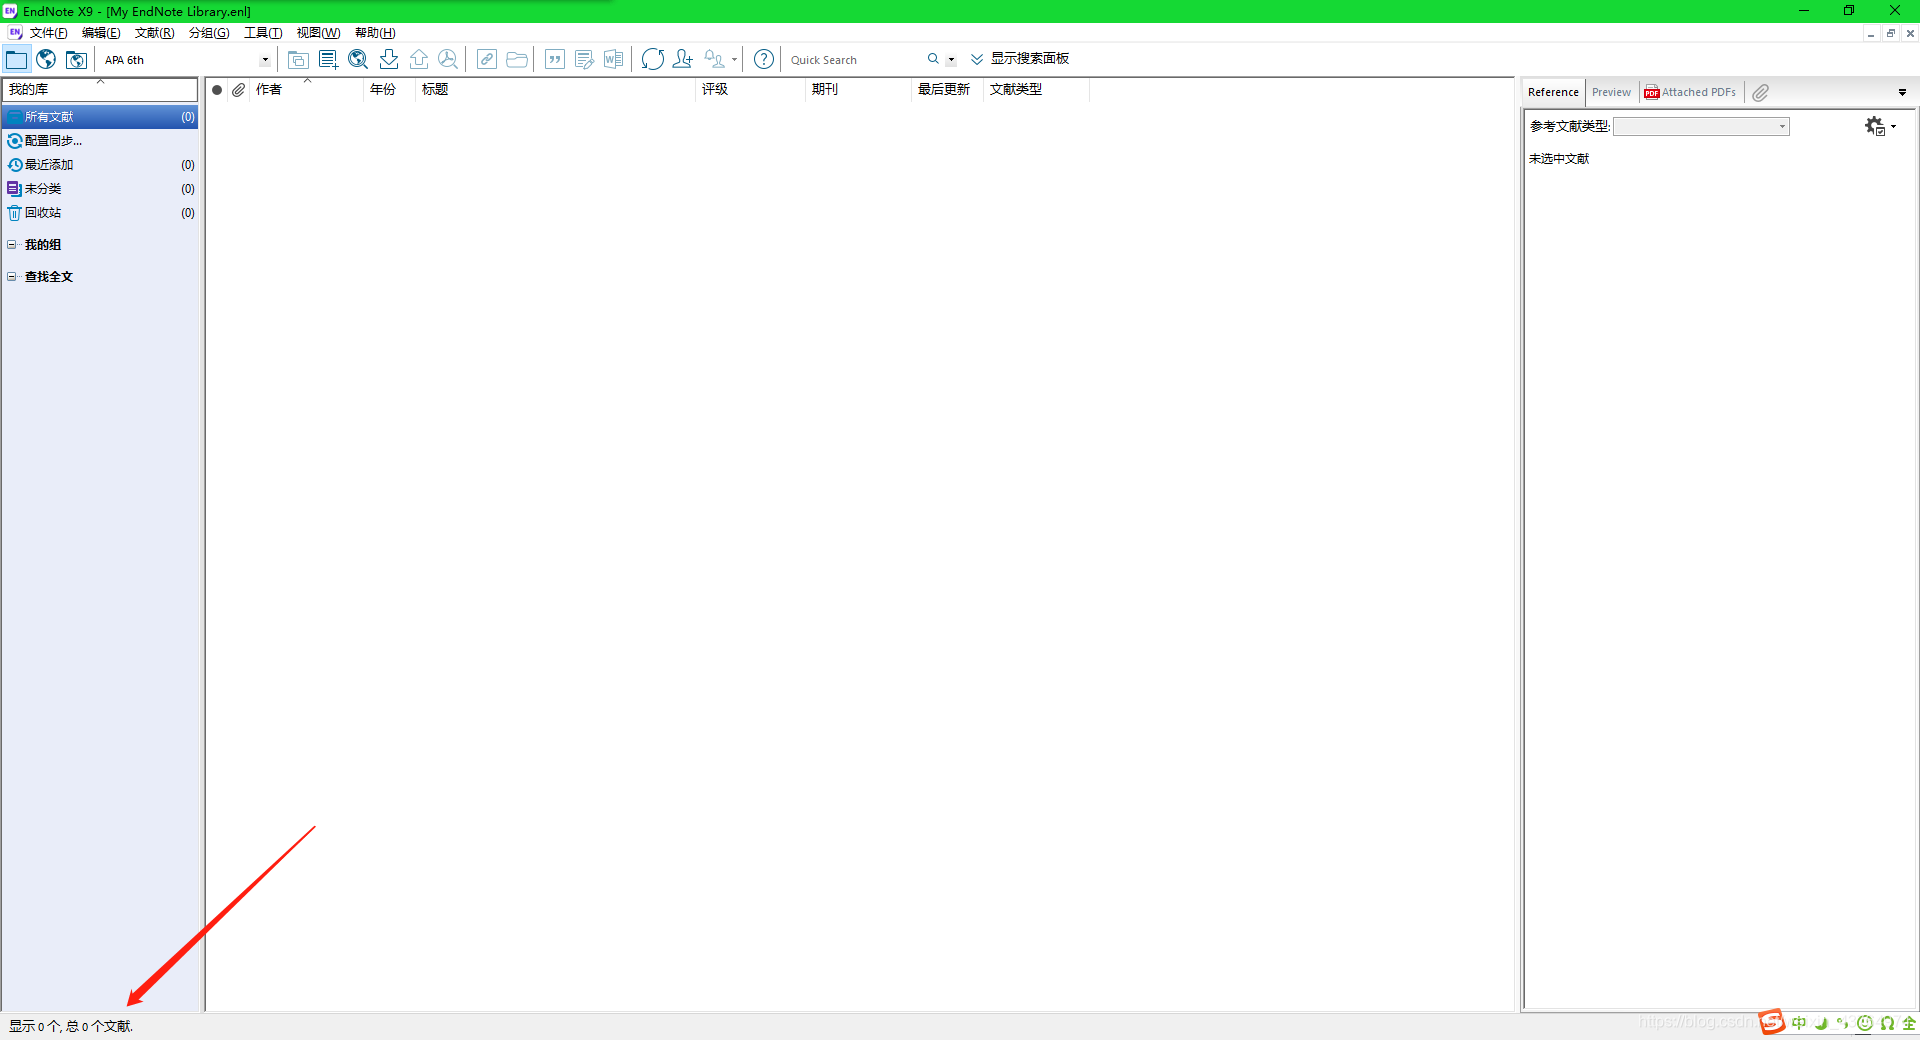Viewport: 1920px width, 1040px height.
Task: Select 最近添加 group
Action: pyautogui.click(x=100, y=165)
